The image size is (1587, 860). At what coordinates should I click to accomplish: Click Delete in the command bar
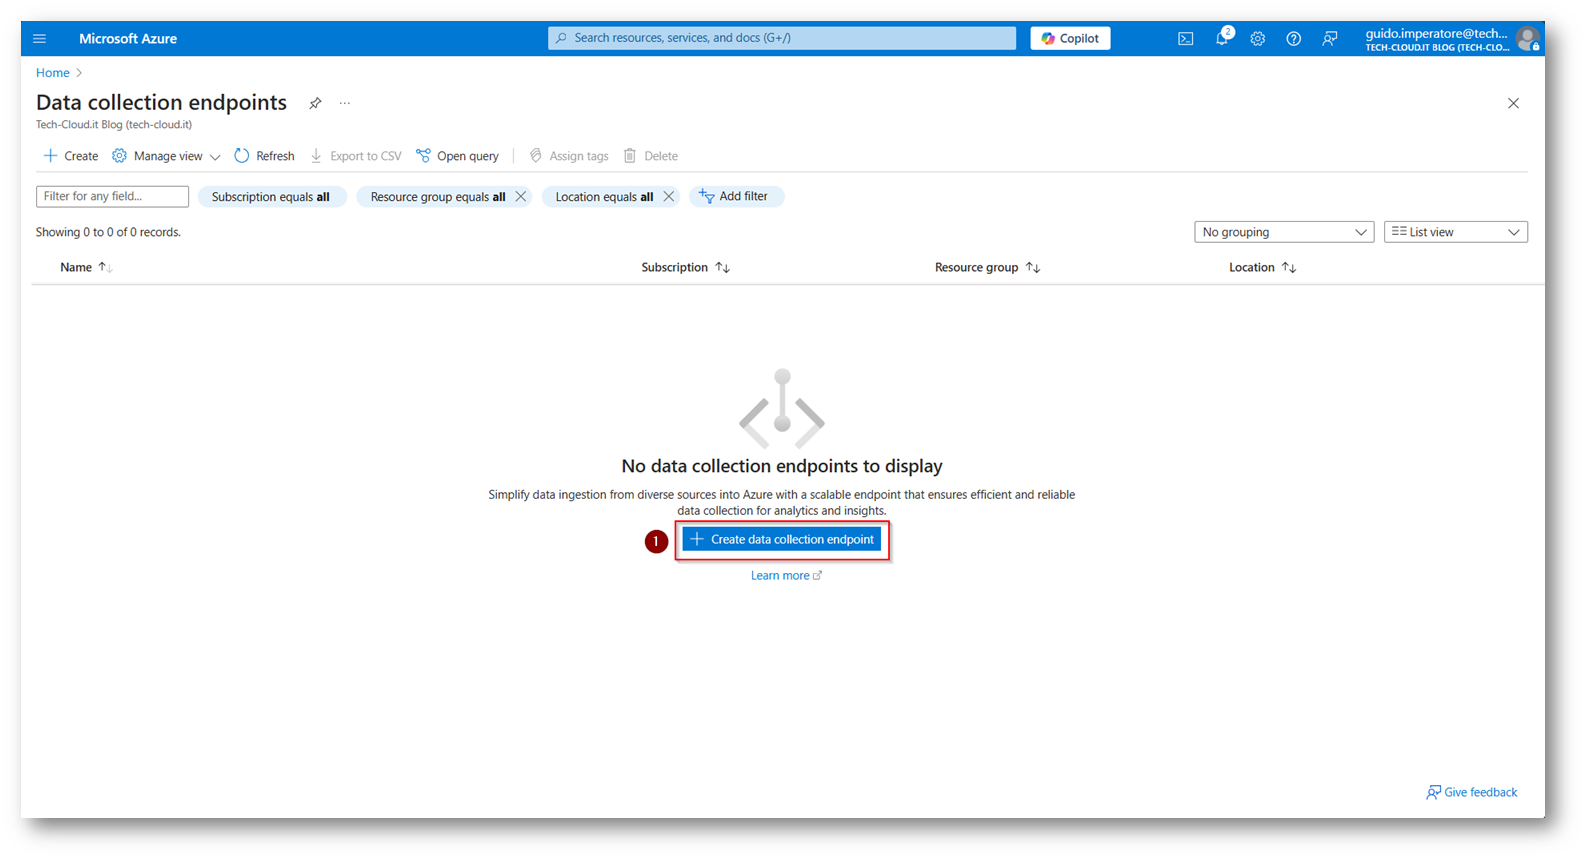651,156
